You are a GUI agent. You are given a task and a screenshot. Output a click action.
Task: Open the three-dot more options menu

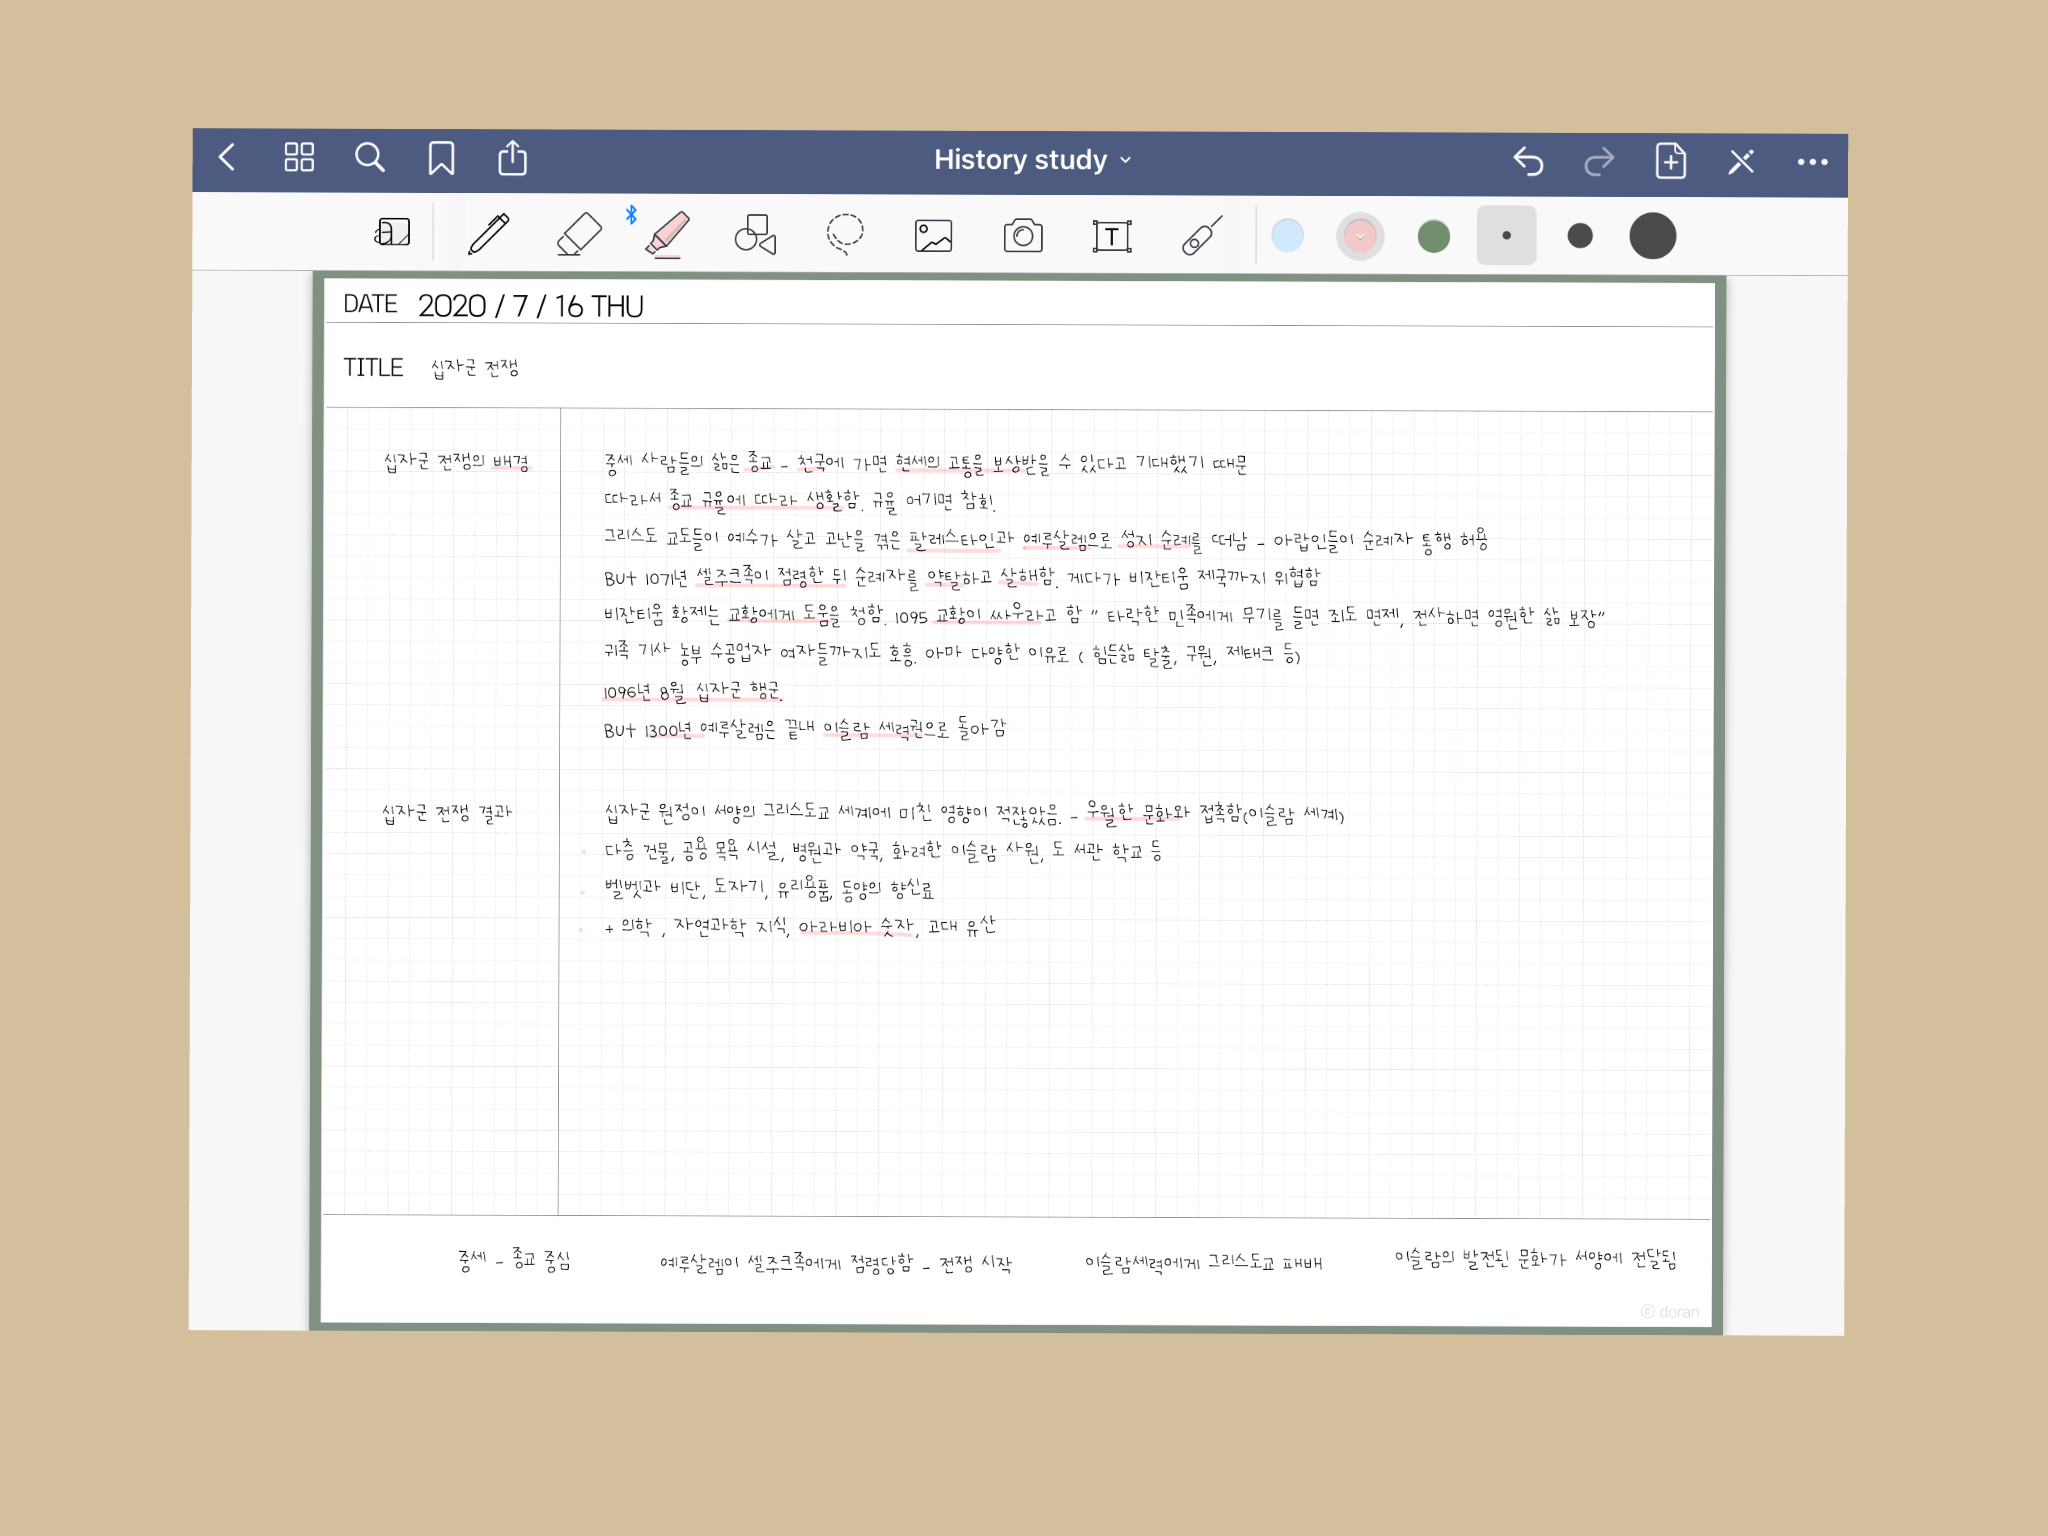[1812, 162]
